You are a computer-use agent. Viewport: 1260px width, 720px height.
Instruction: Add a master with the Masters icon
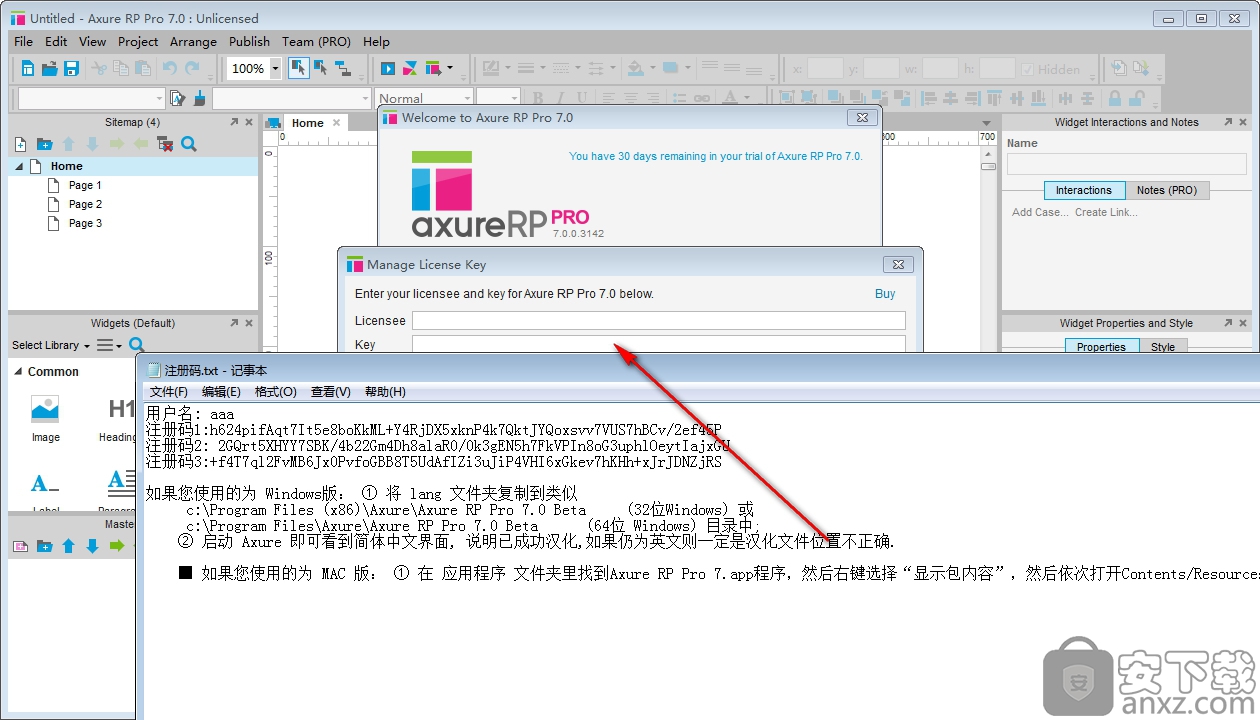pos(20,546)
